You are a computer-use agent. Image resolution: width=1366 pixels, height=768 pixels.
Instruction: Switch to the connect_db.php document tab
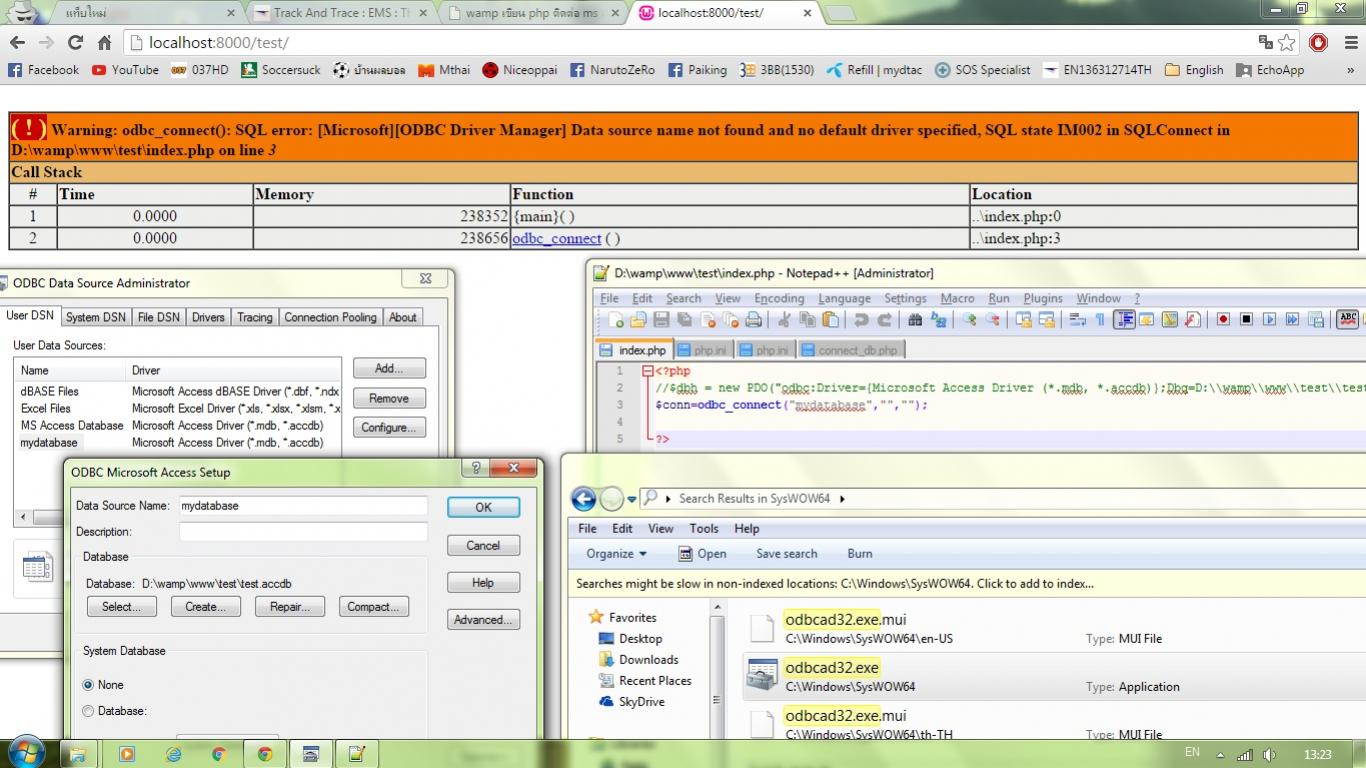click(x=850, y=350)
